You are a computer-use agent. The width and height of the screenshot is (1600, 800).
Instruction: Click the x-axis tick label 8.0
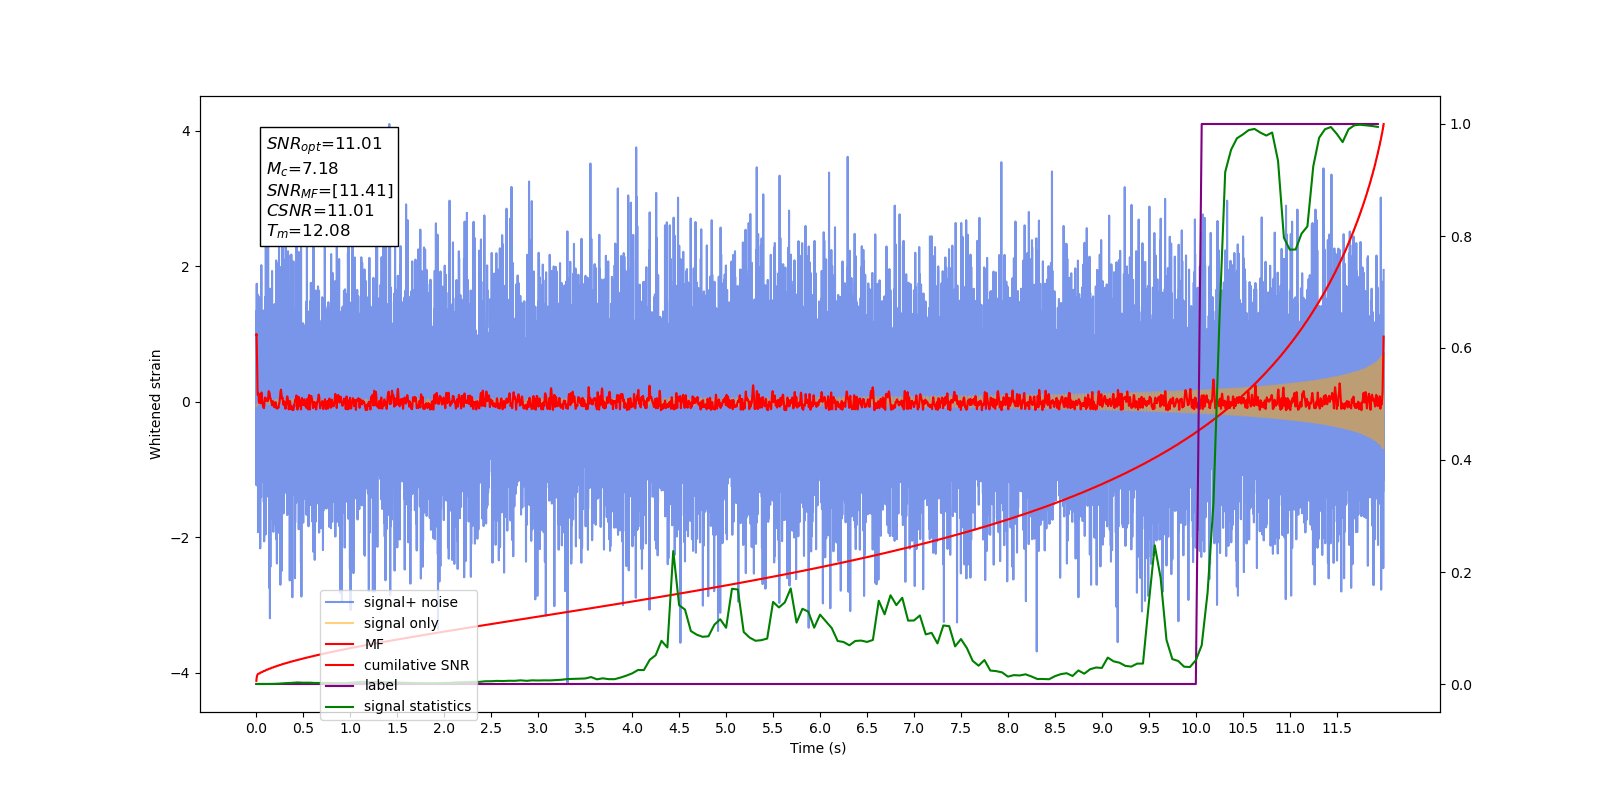[1008, 728]
